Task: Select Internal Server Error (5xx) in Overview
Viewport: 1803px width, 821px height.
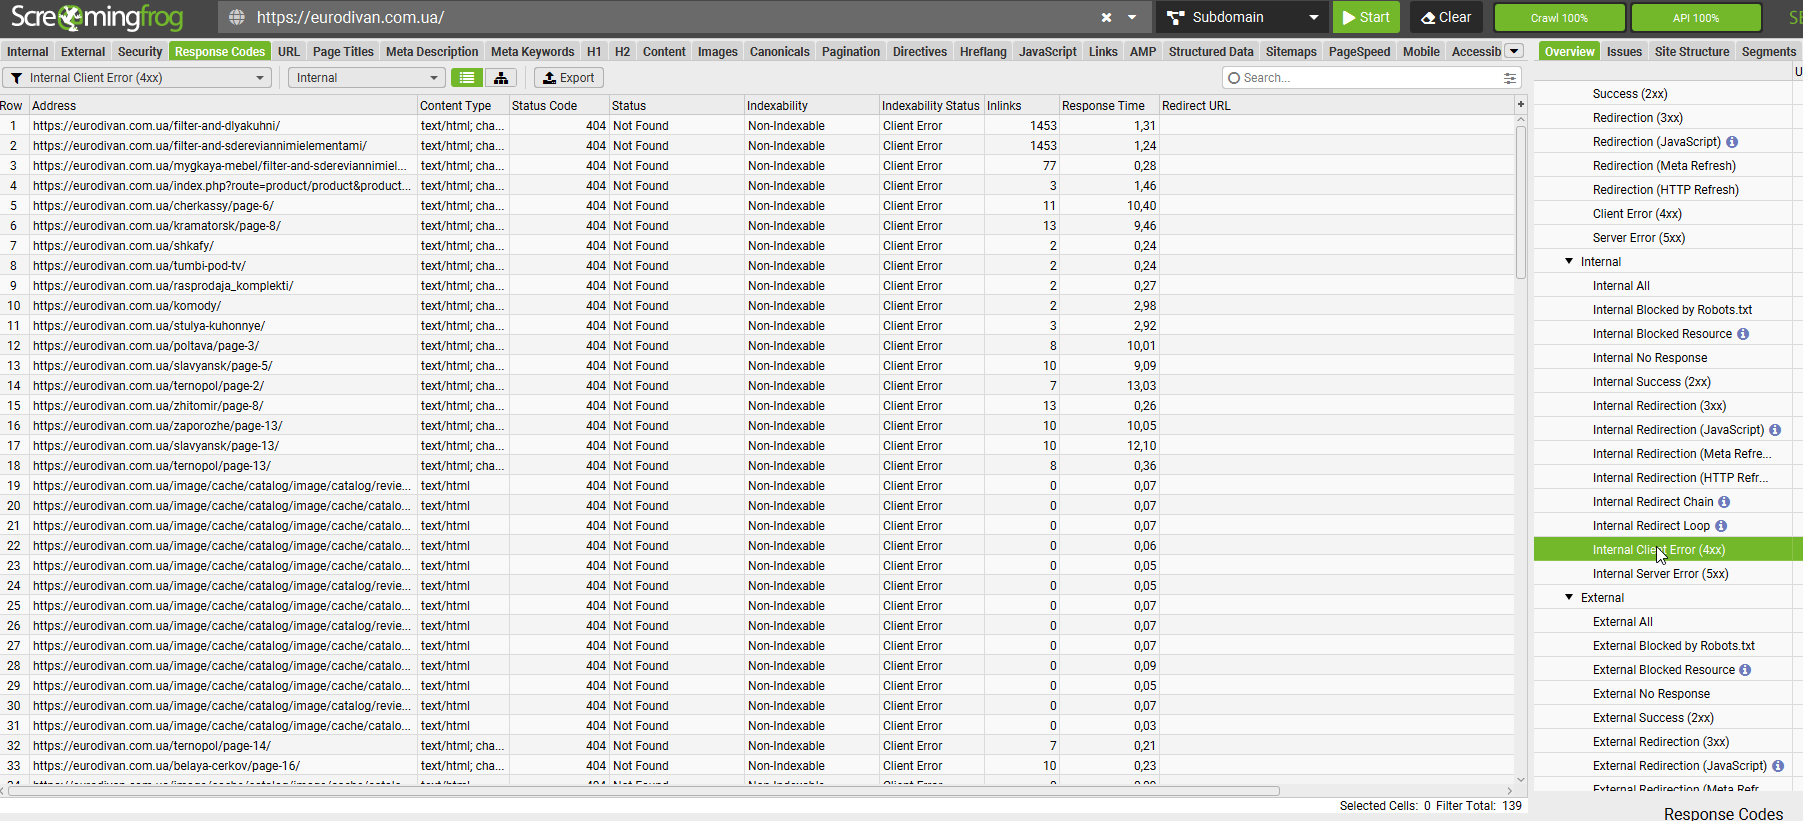Action: 1660,574
